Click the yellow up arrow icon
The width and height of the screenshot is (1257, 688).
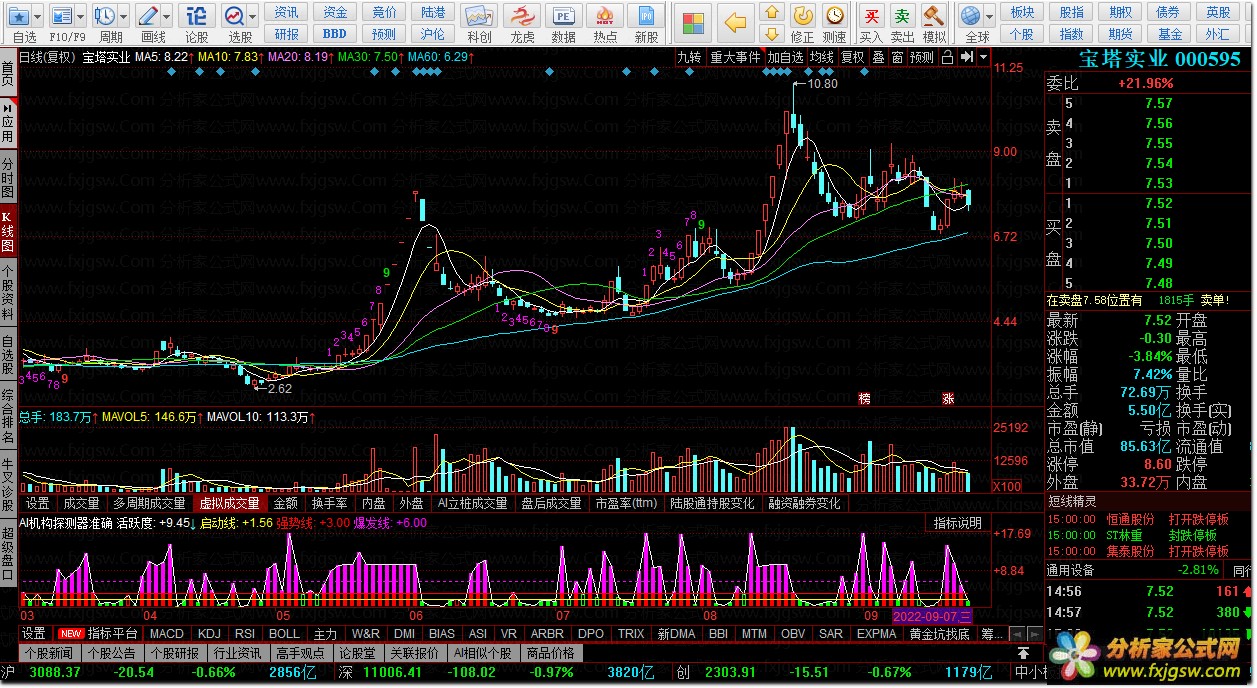tap(771, 12)
